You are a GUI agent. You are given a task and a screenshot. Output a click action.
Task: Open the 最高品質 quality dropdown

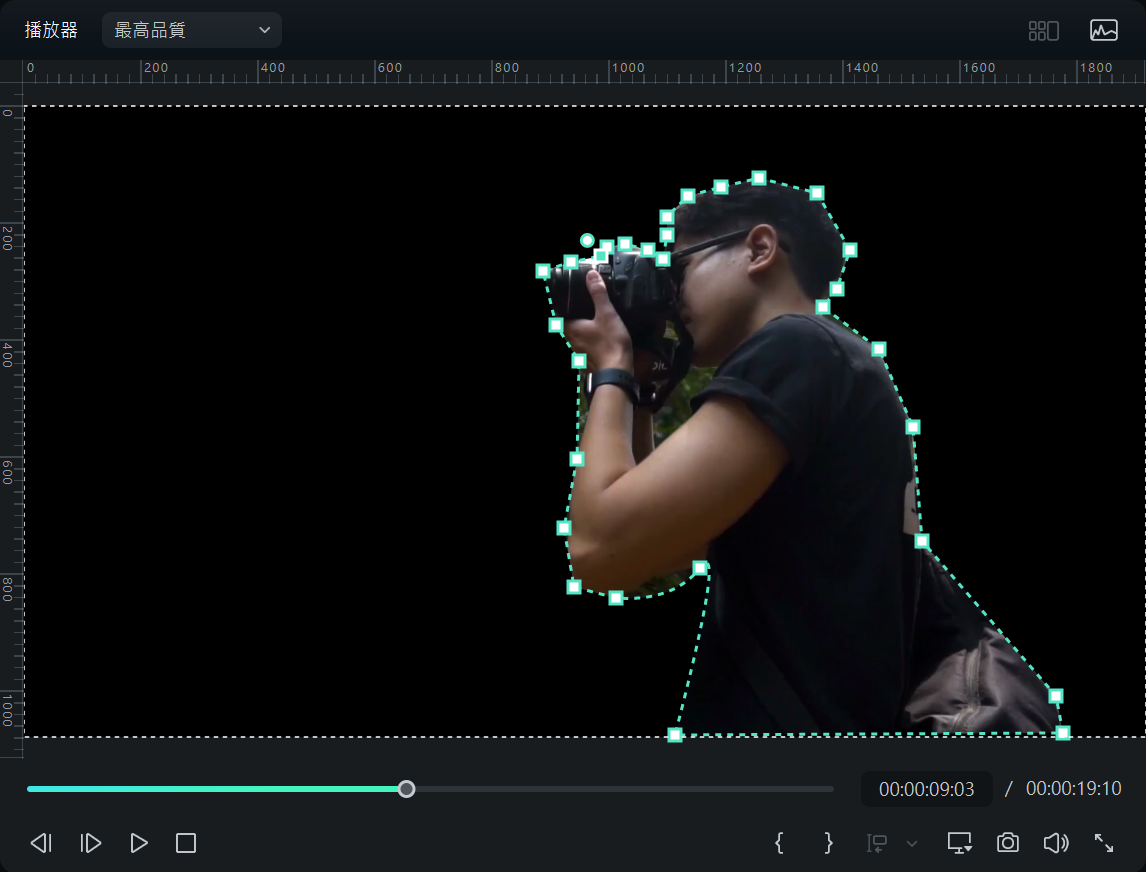pos(192,30)
